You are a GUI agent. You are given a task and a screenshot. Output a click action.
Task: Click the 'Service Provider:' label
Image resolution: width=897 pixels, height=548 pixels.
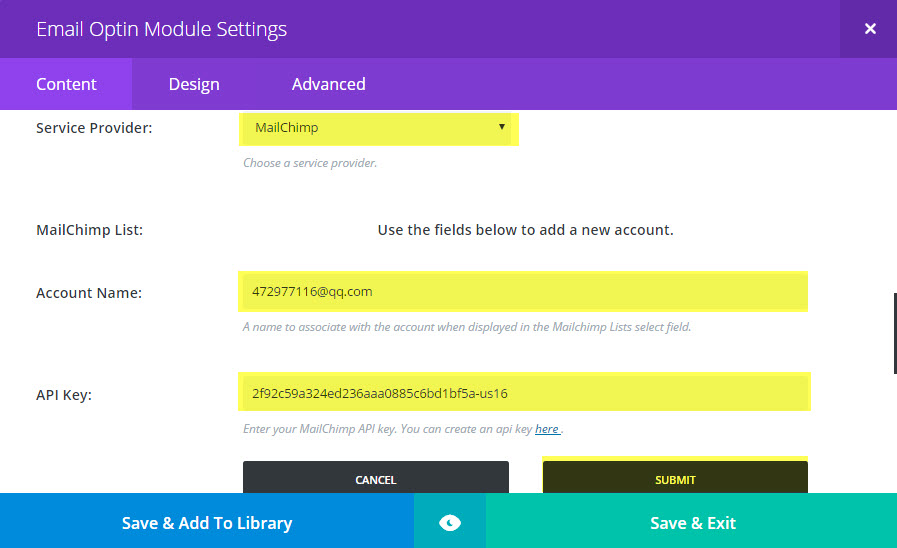tap(94, 128)
